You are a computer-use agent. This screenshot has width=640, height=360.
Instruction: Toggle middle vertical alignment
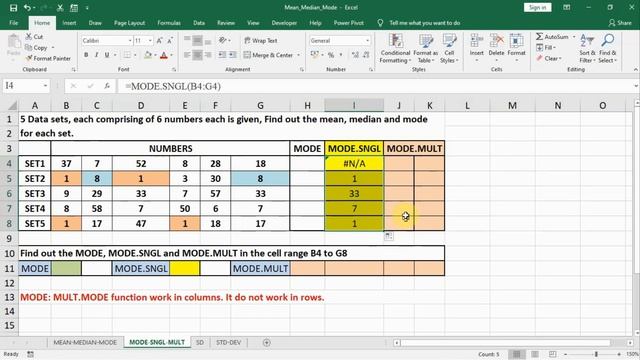(x=197, y=40)
